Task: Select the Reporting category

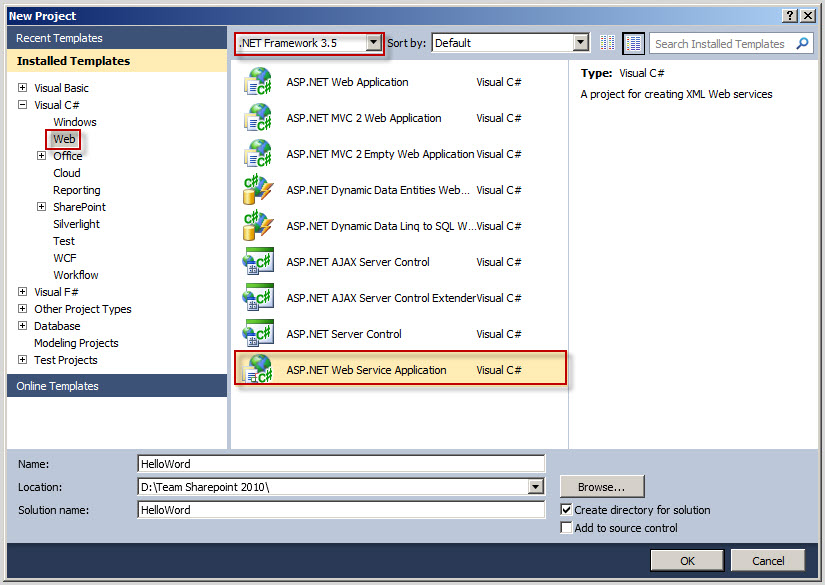Action: coord(77,190)
